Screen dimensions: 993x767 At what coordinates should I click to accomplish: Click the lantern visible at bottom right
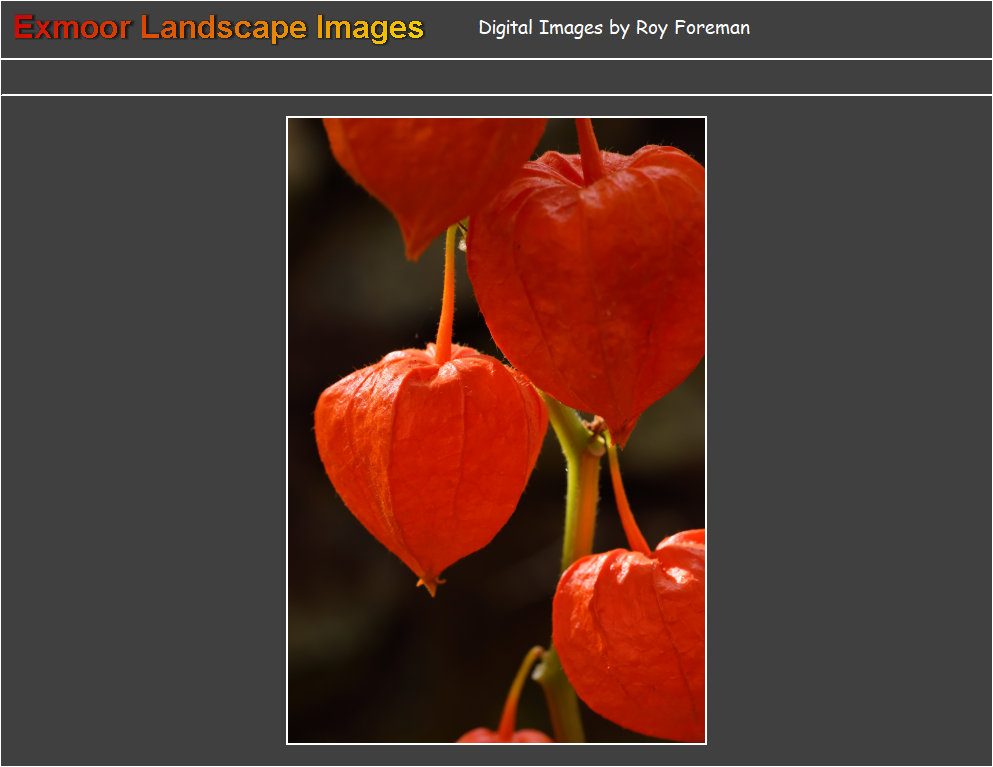[x=635, y=640]
